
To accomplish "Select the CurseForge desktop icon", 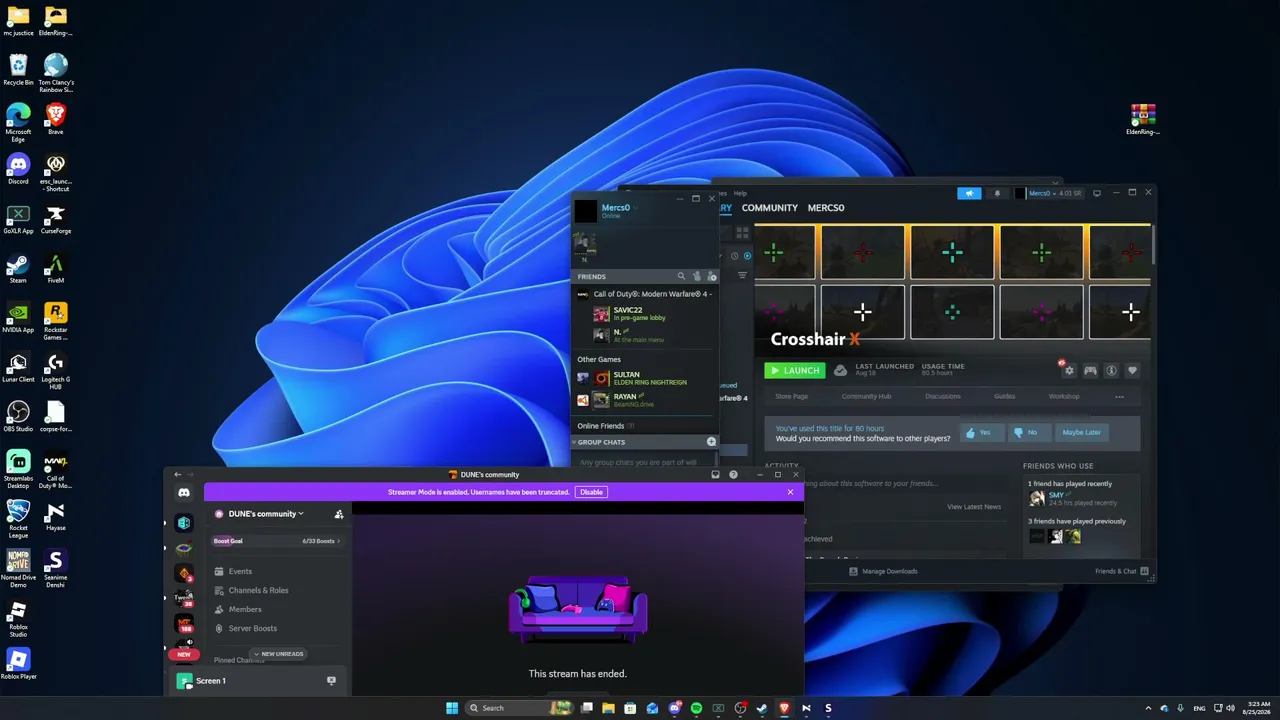I will click(55, 219).
